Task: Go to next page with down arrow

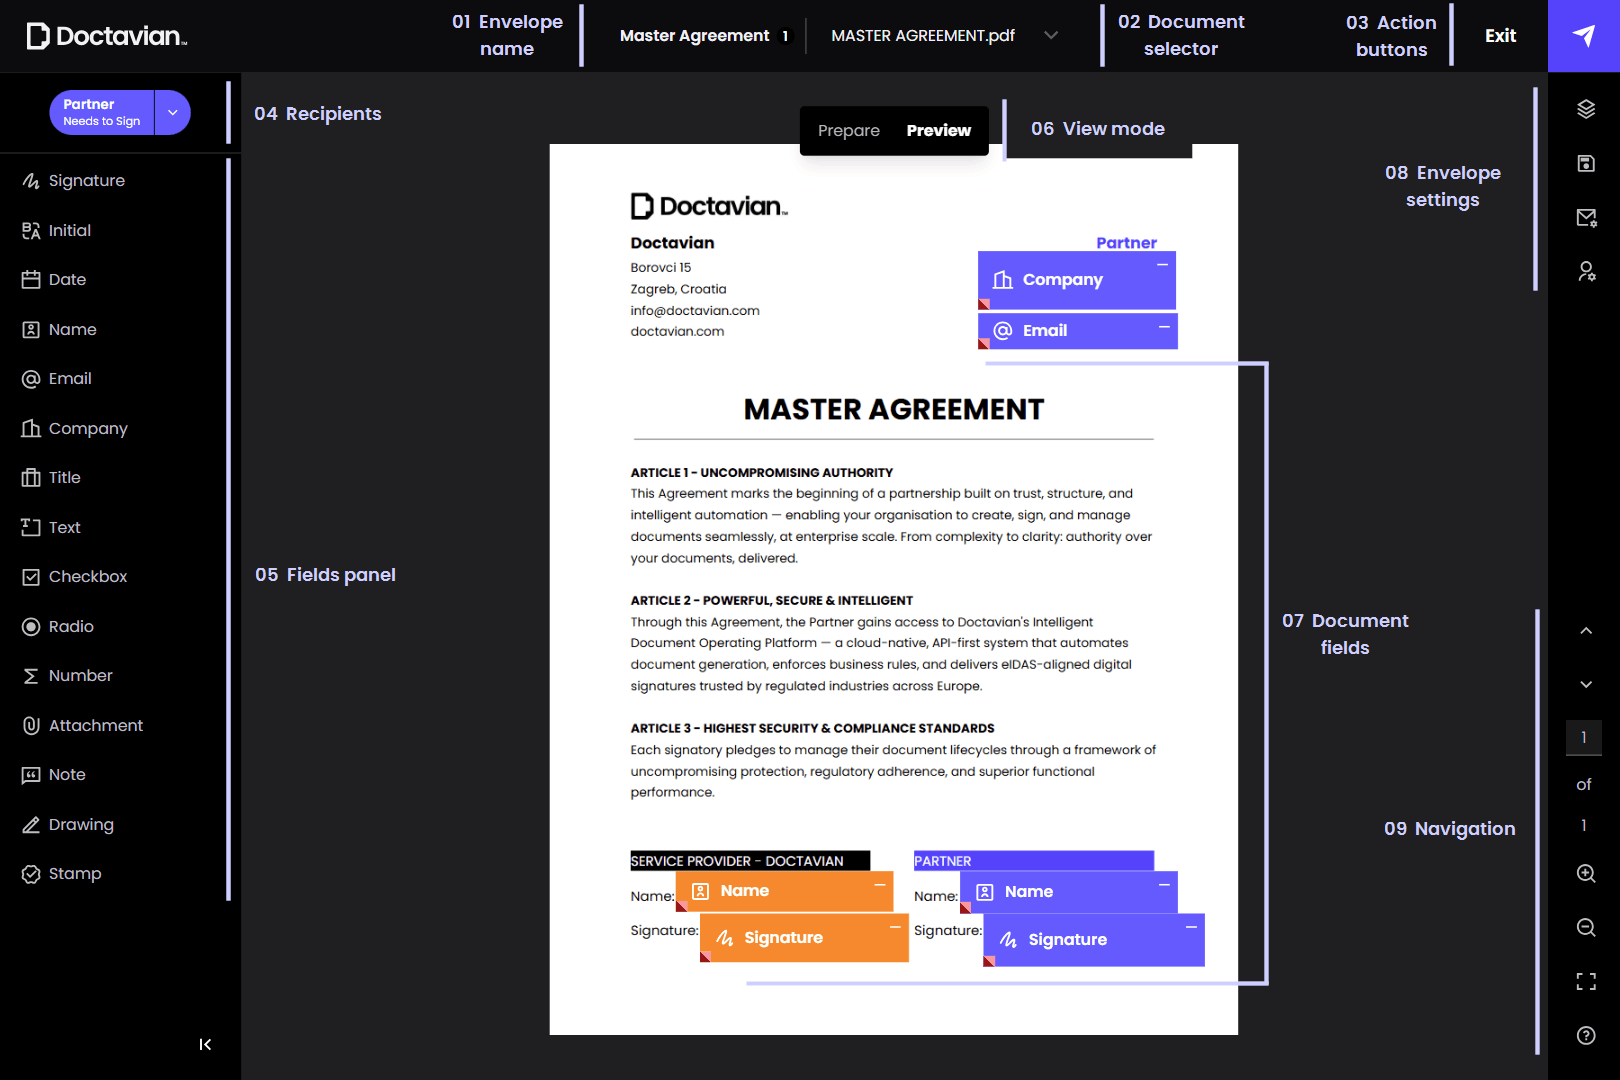Action: click(1586, 684)
